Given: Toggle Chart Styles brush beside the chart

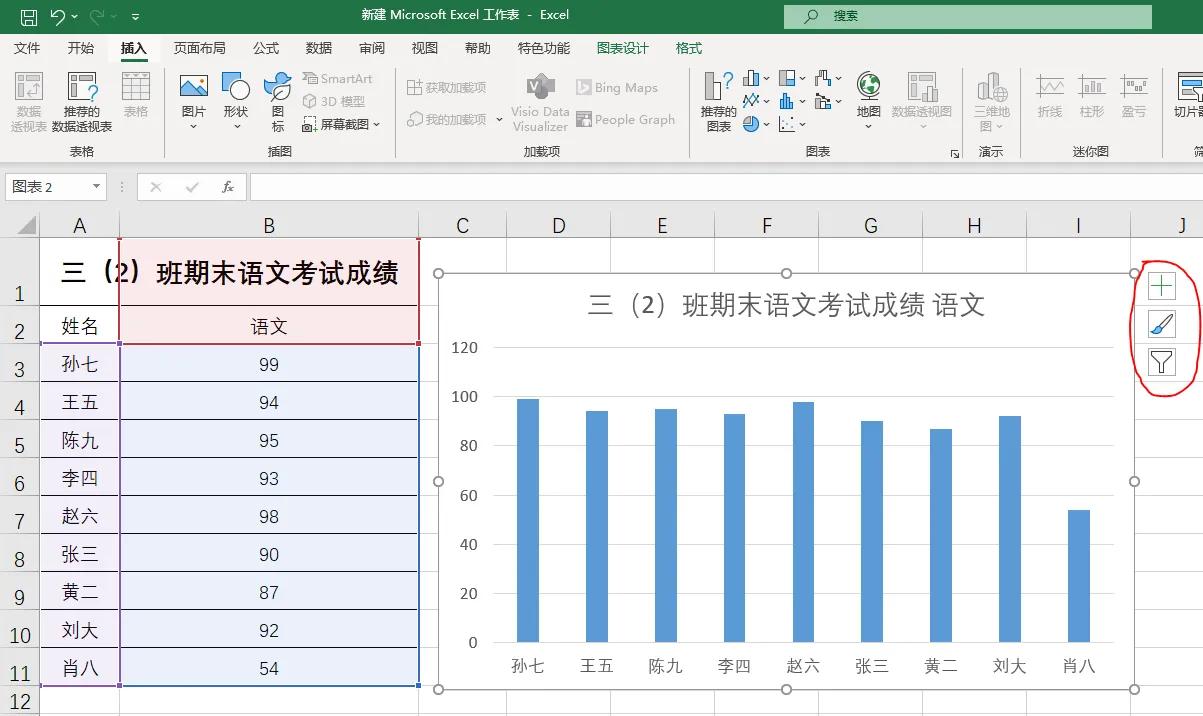Looking at the screenshot, I should click(1161, 323).
